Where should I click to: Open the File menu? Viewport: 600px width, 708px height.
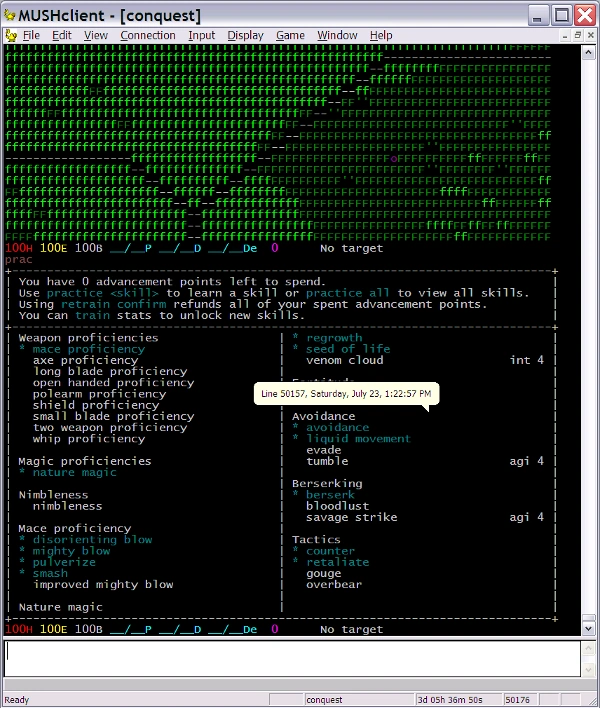31,35
